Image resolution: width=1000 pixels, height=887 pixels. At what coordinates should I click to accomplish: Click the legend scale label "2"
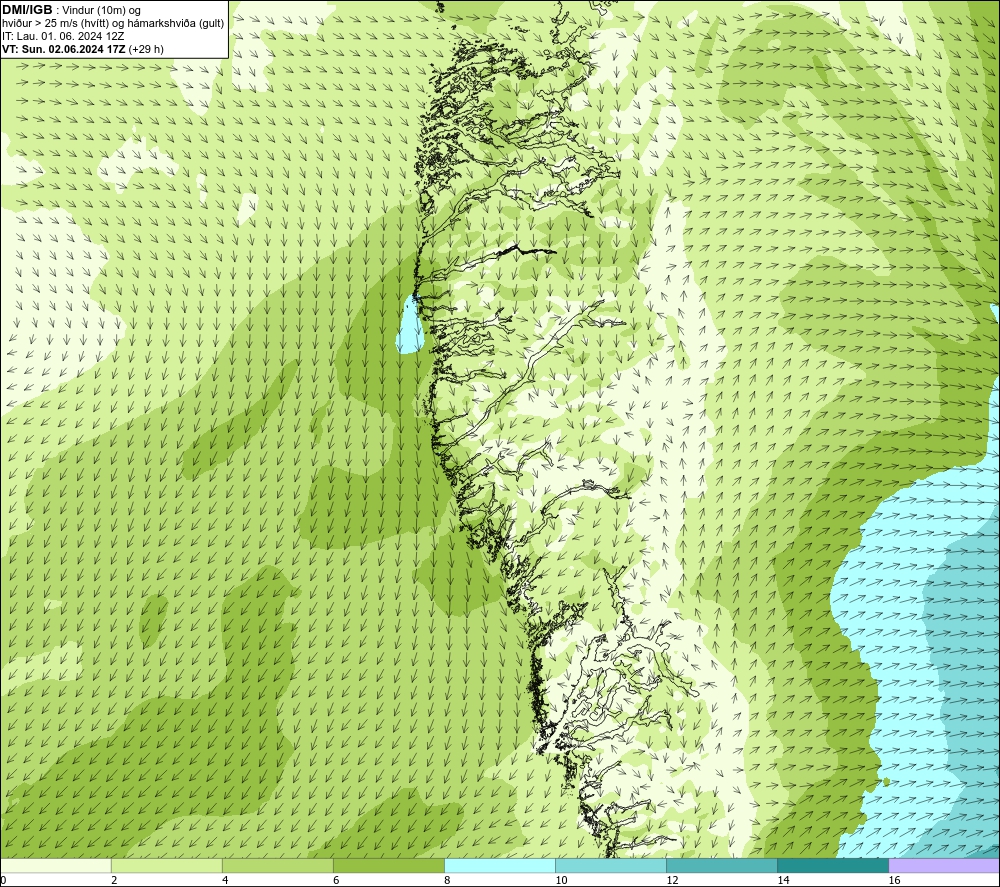[x=114, y=881]
